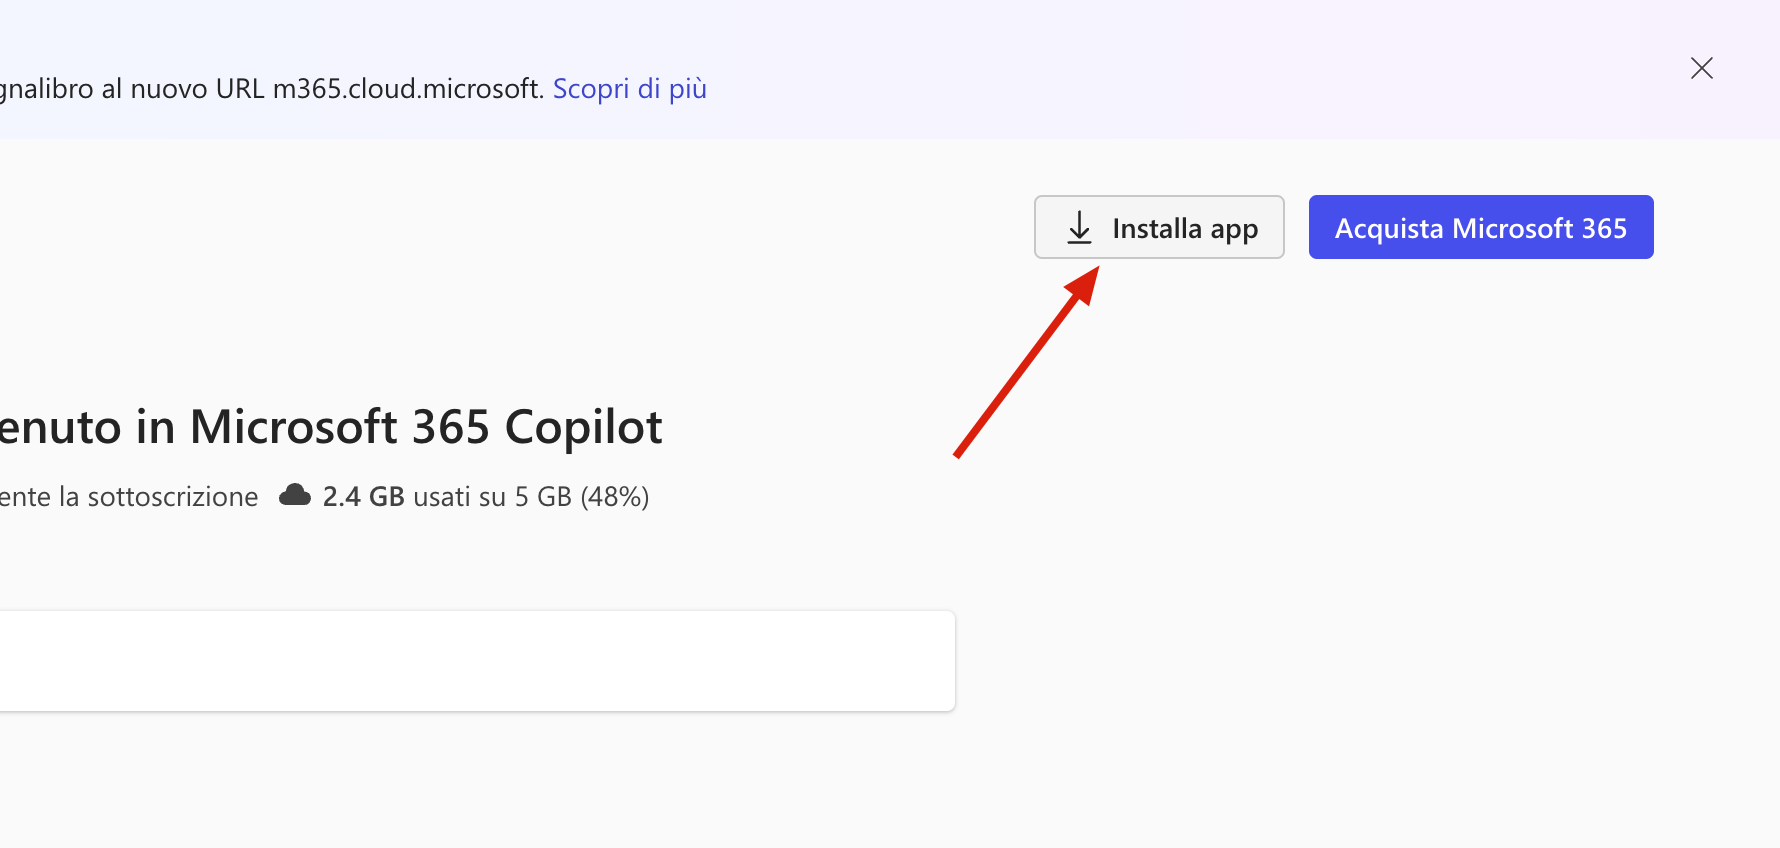1780x848 pixels.
Task: Click the empty white card field
Action: pos(477,661)
